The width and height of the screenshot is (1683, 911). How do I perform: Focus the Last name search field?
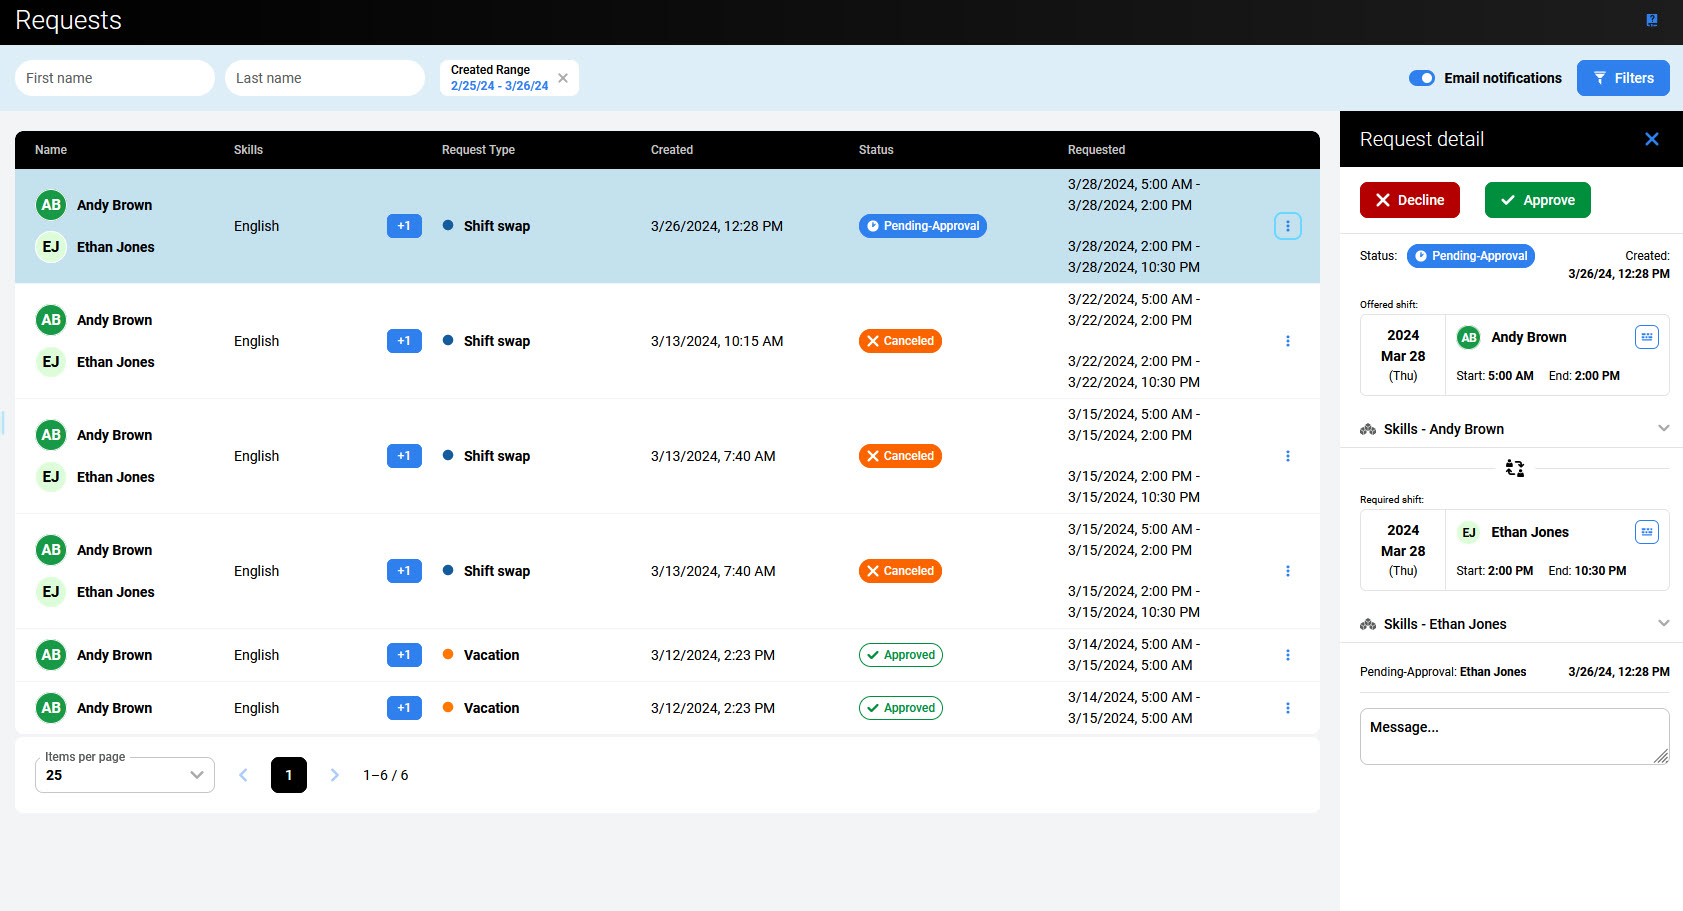[325, 78]
